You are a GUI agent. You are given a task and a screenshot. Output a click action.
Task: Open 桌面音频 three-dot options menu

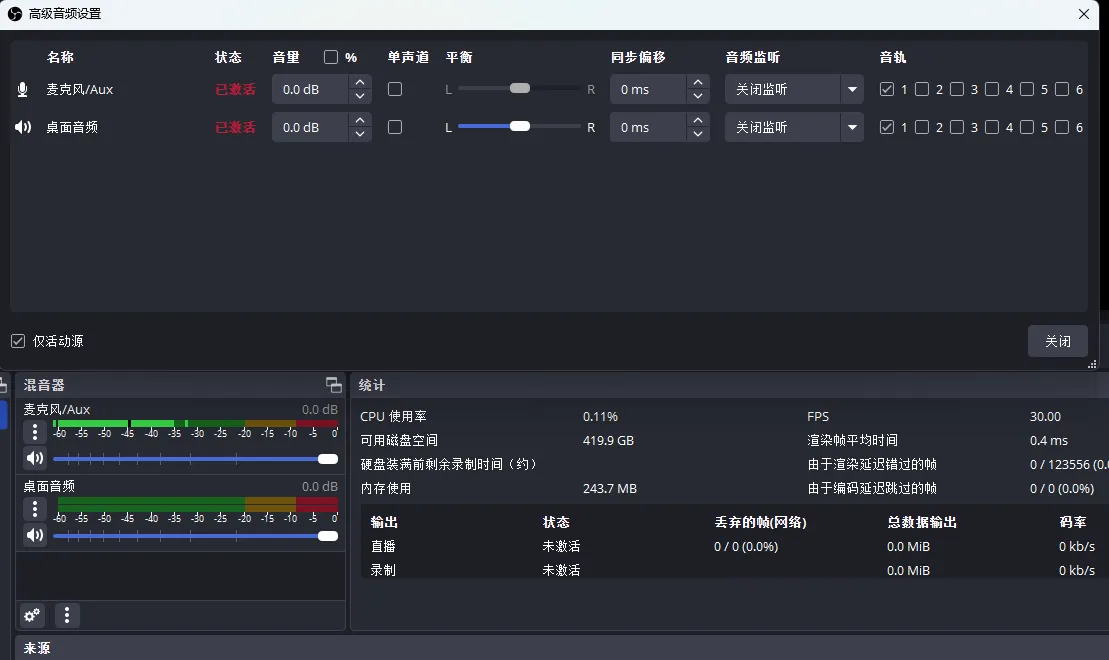click(x=35, y=509)
